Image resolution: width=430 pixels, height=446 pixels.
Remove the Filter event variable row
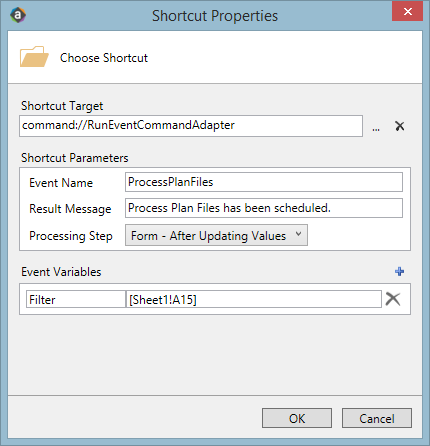(393, 299)
